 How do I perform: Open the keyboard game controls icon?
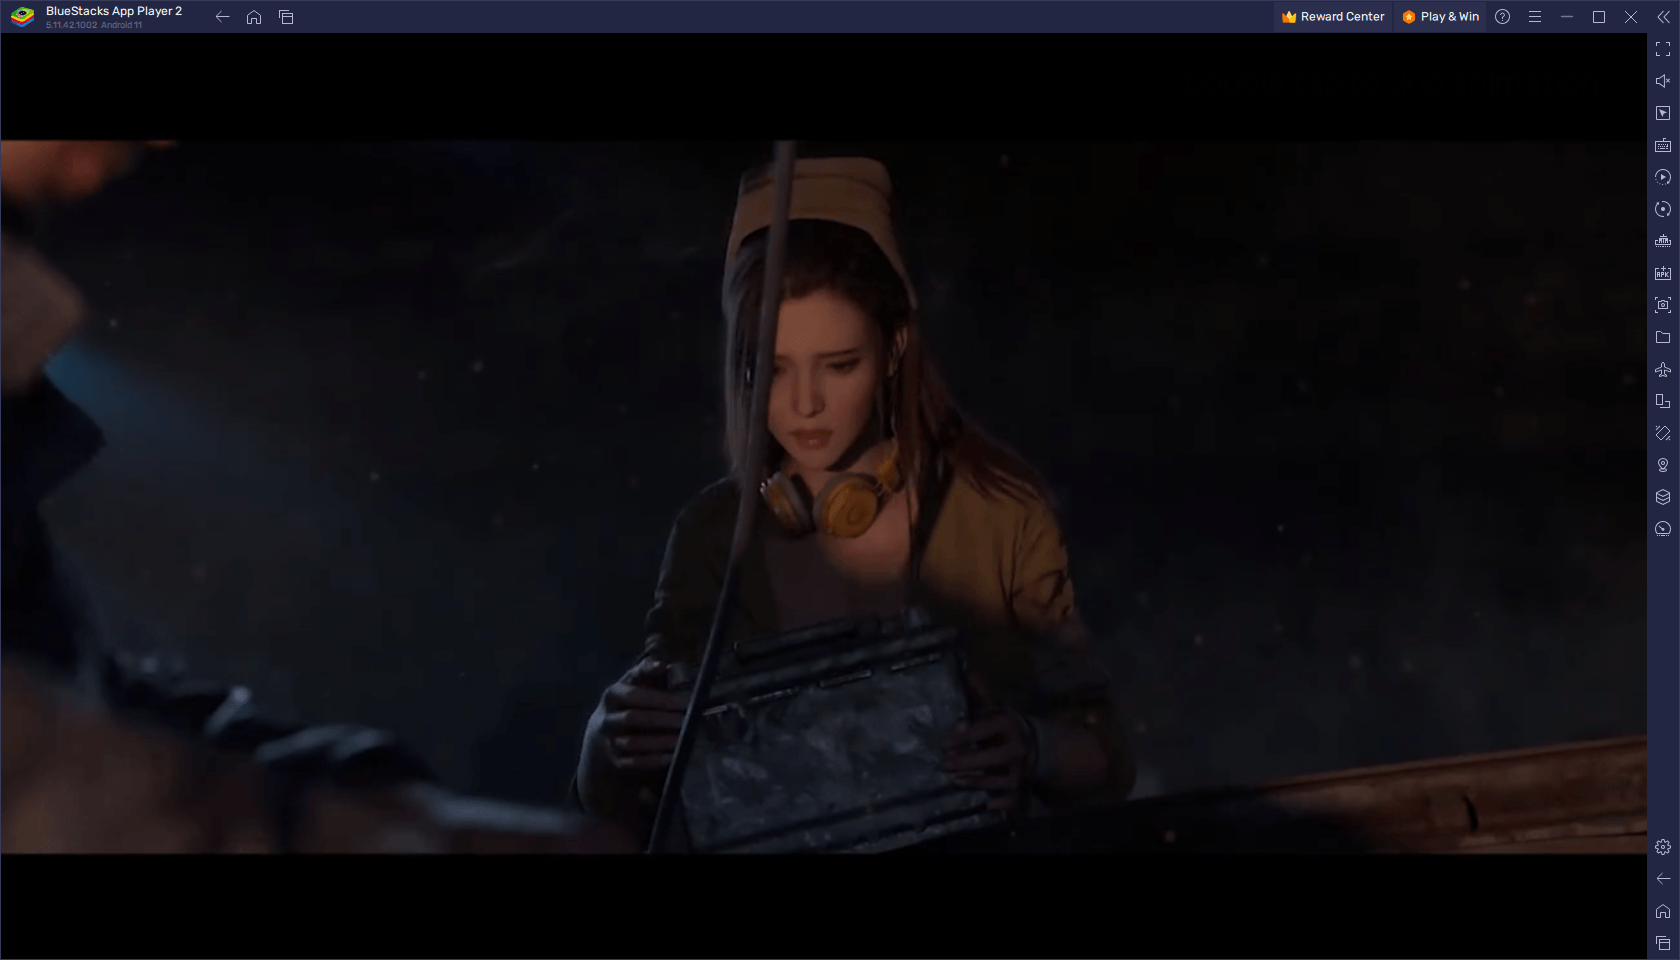pos(1663,145)
